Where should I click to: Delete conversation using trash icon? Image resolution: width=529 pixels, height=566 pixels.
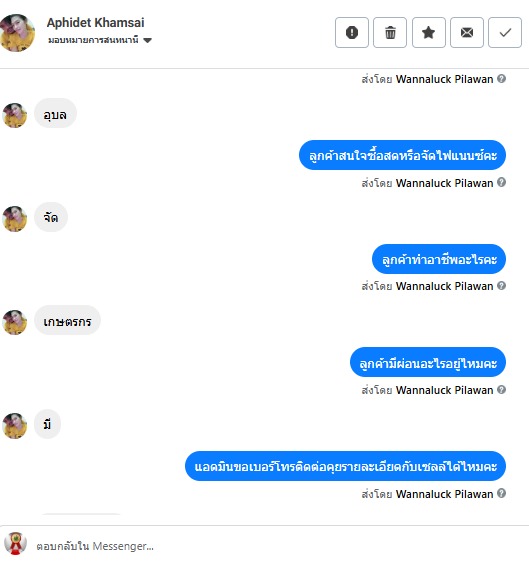click(x=390, y=32)
